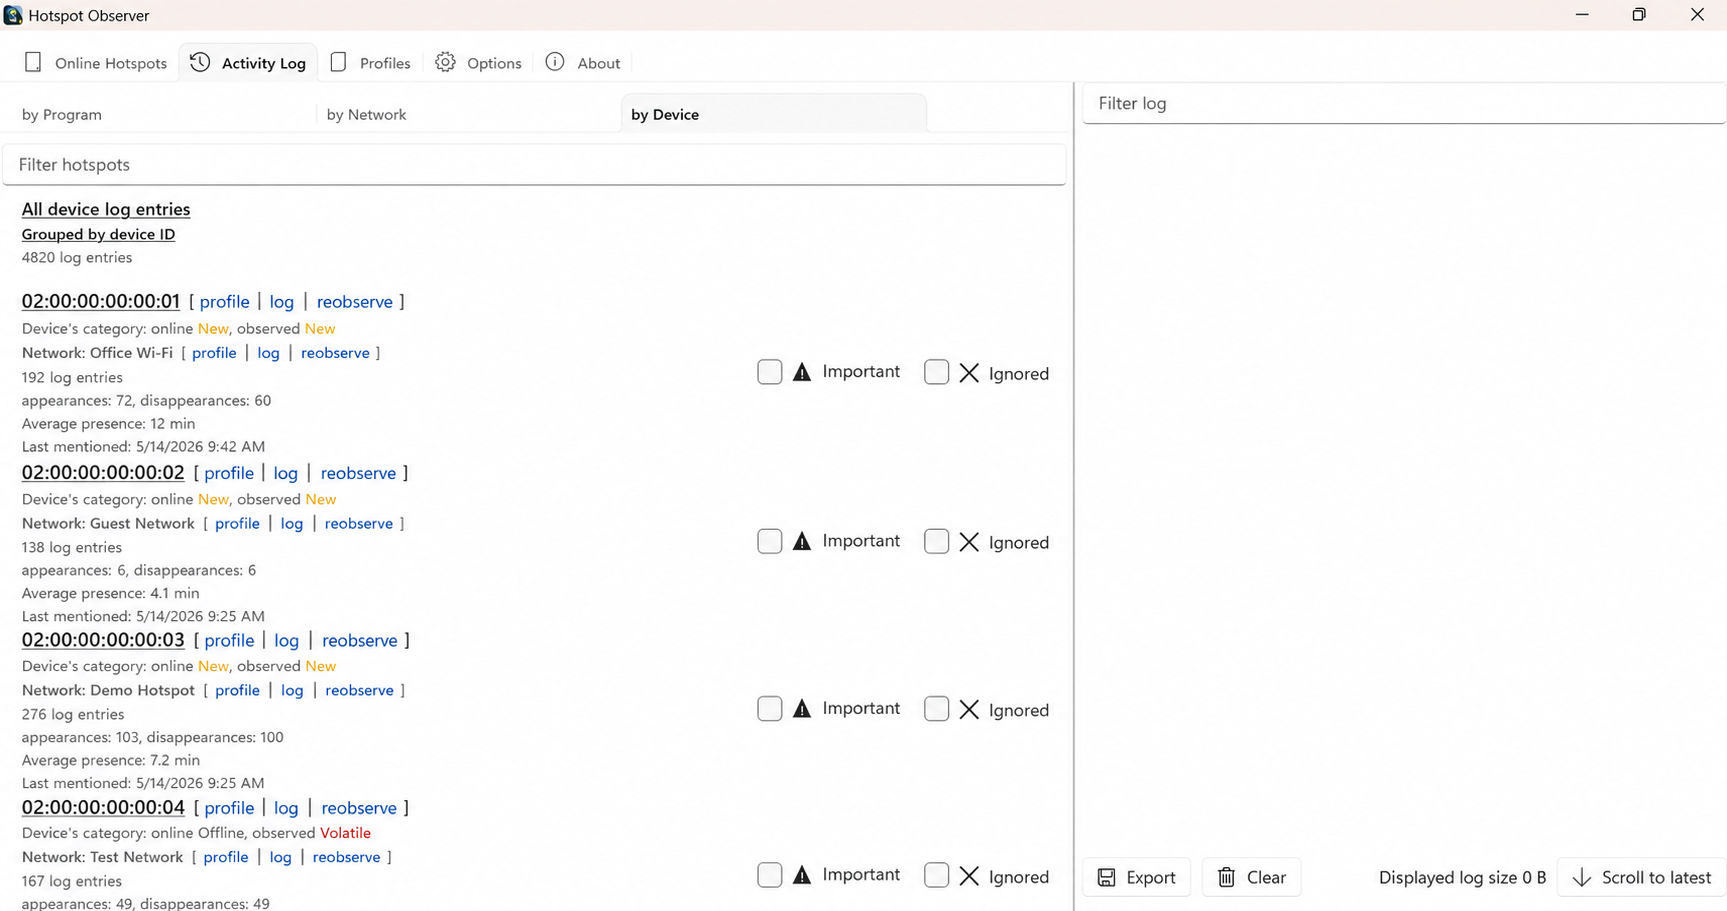Open the Office Wi-Fi network profile link
Image resolution: width=1727 pixels, height=911 pixels.
pyautogui.click(x=214, y=353)
